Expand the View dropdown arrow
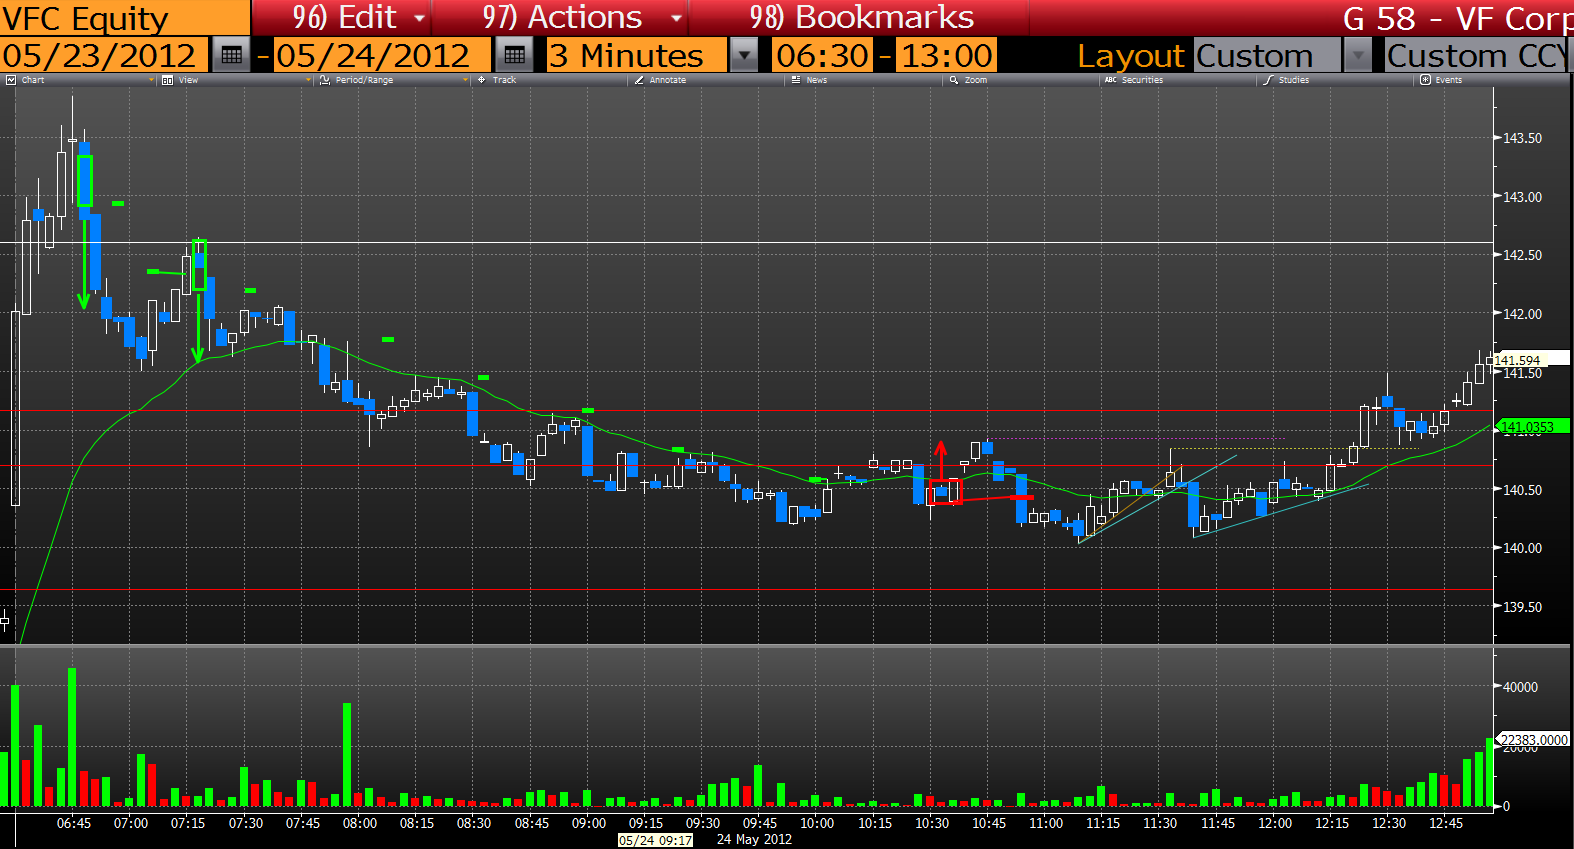This screenshot has height=849, width=1574. 308,80
